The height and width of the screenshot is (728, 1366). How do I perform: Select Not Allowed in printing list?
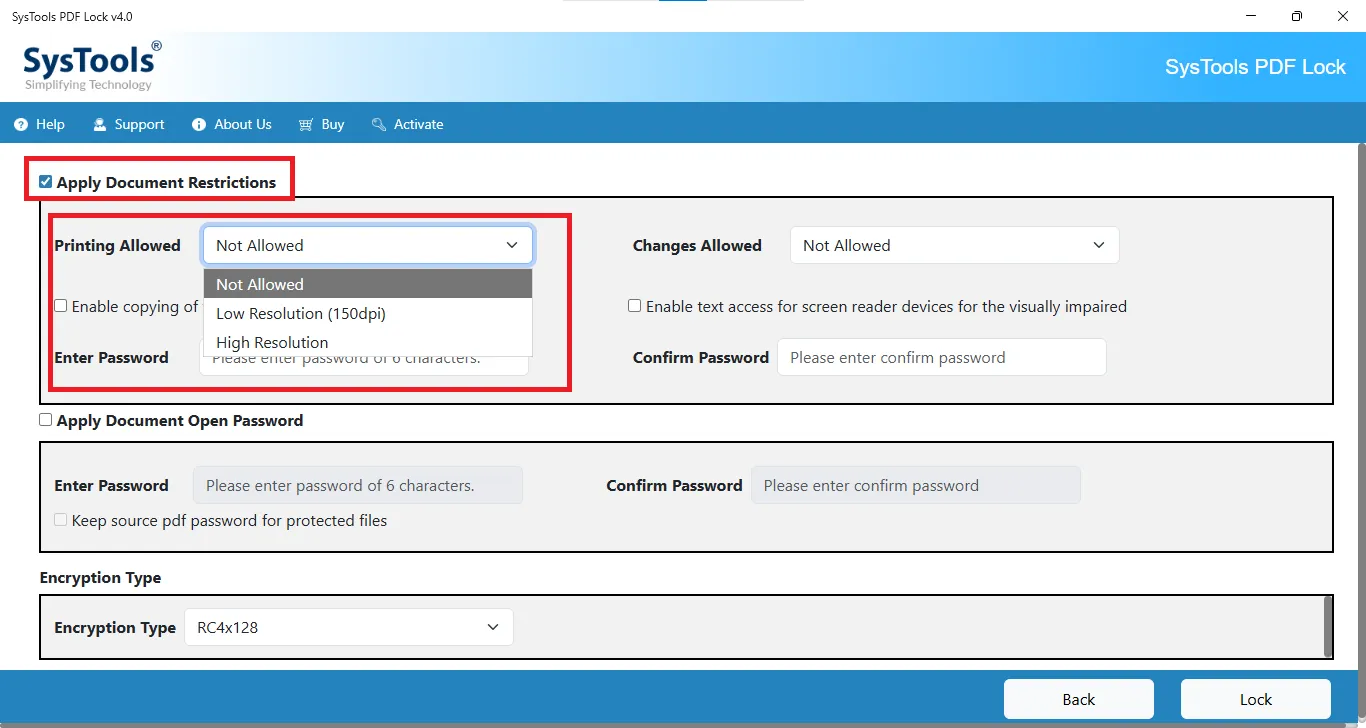pos(368,284)
